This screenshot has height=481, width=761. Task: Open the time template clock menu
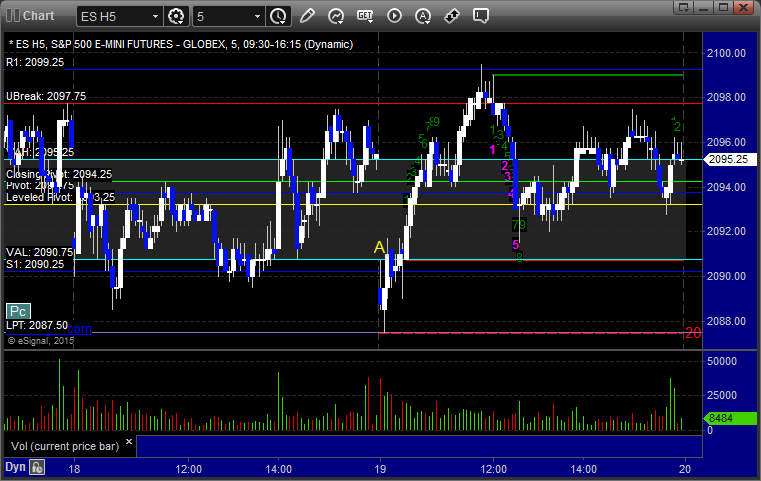[x=278, y=16]
